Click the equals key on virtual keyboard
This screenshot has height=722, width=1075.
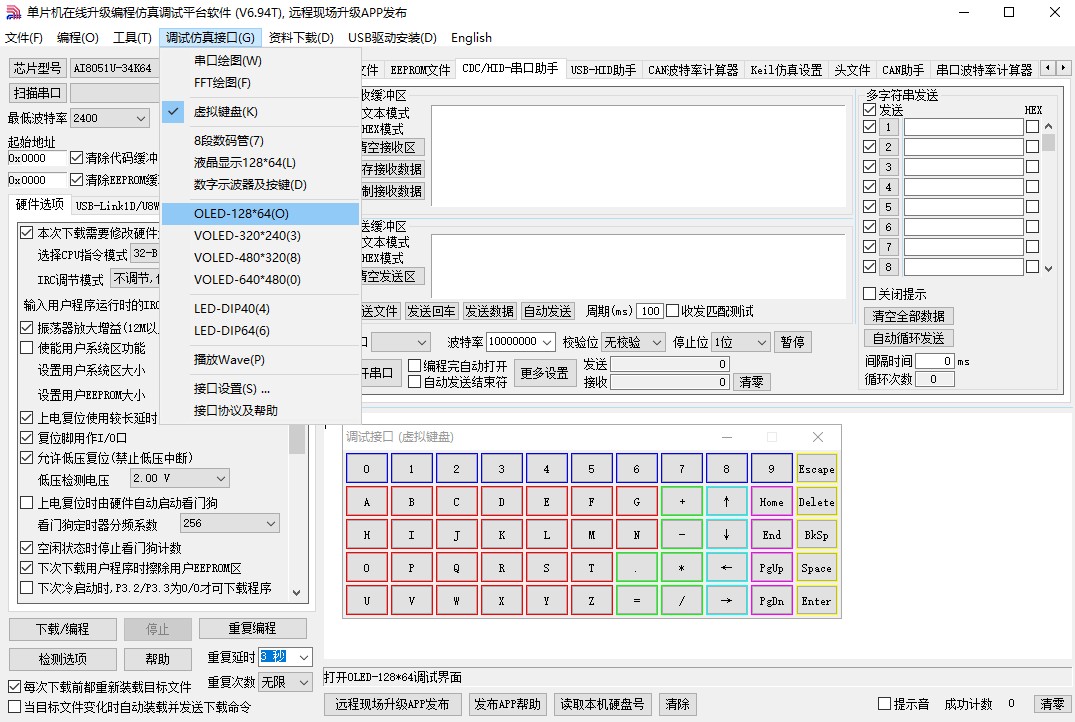click(636, 601)
